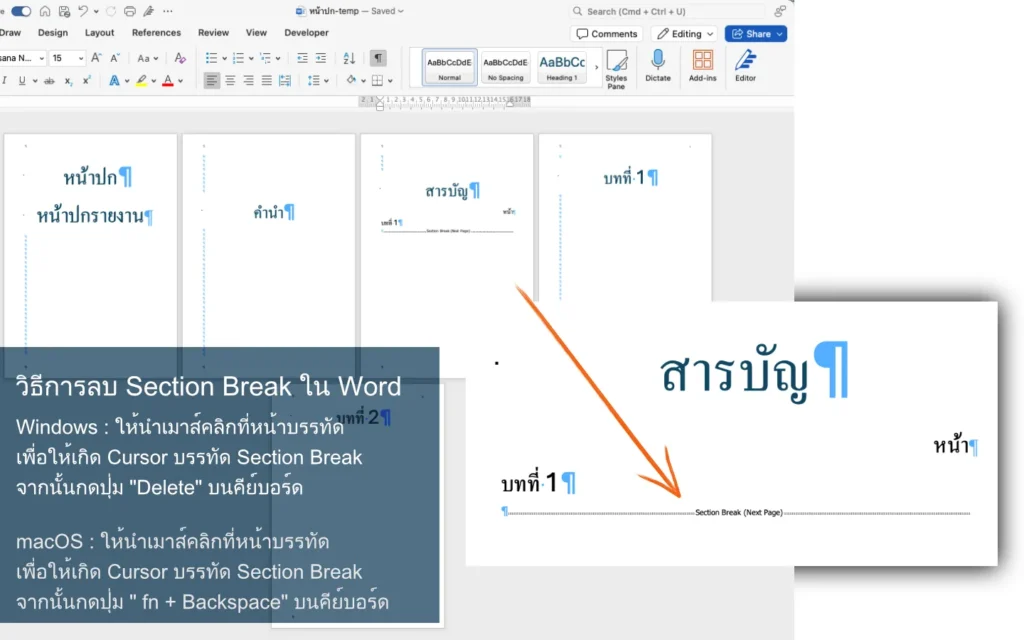Insert a bulleted list

(211, 58)
